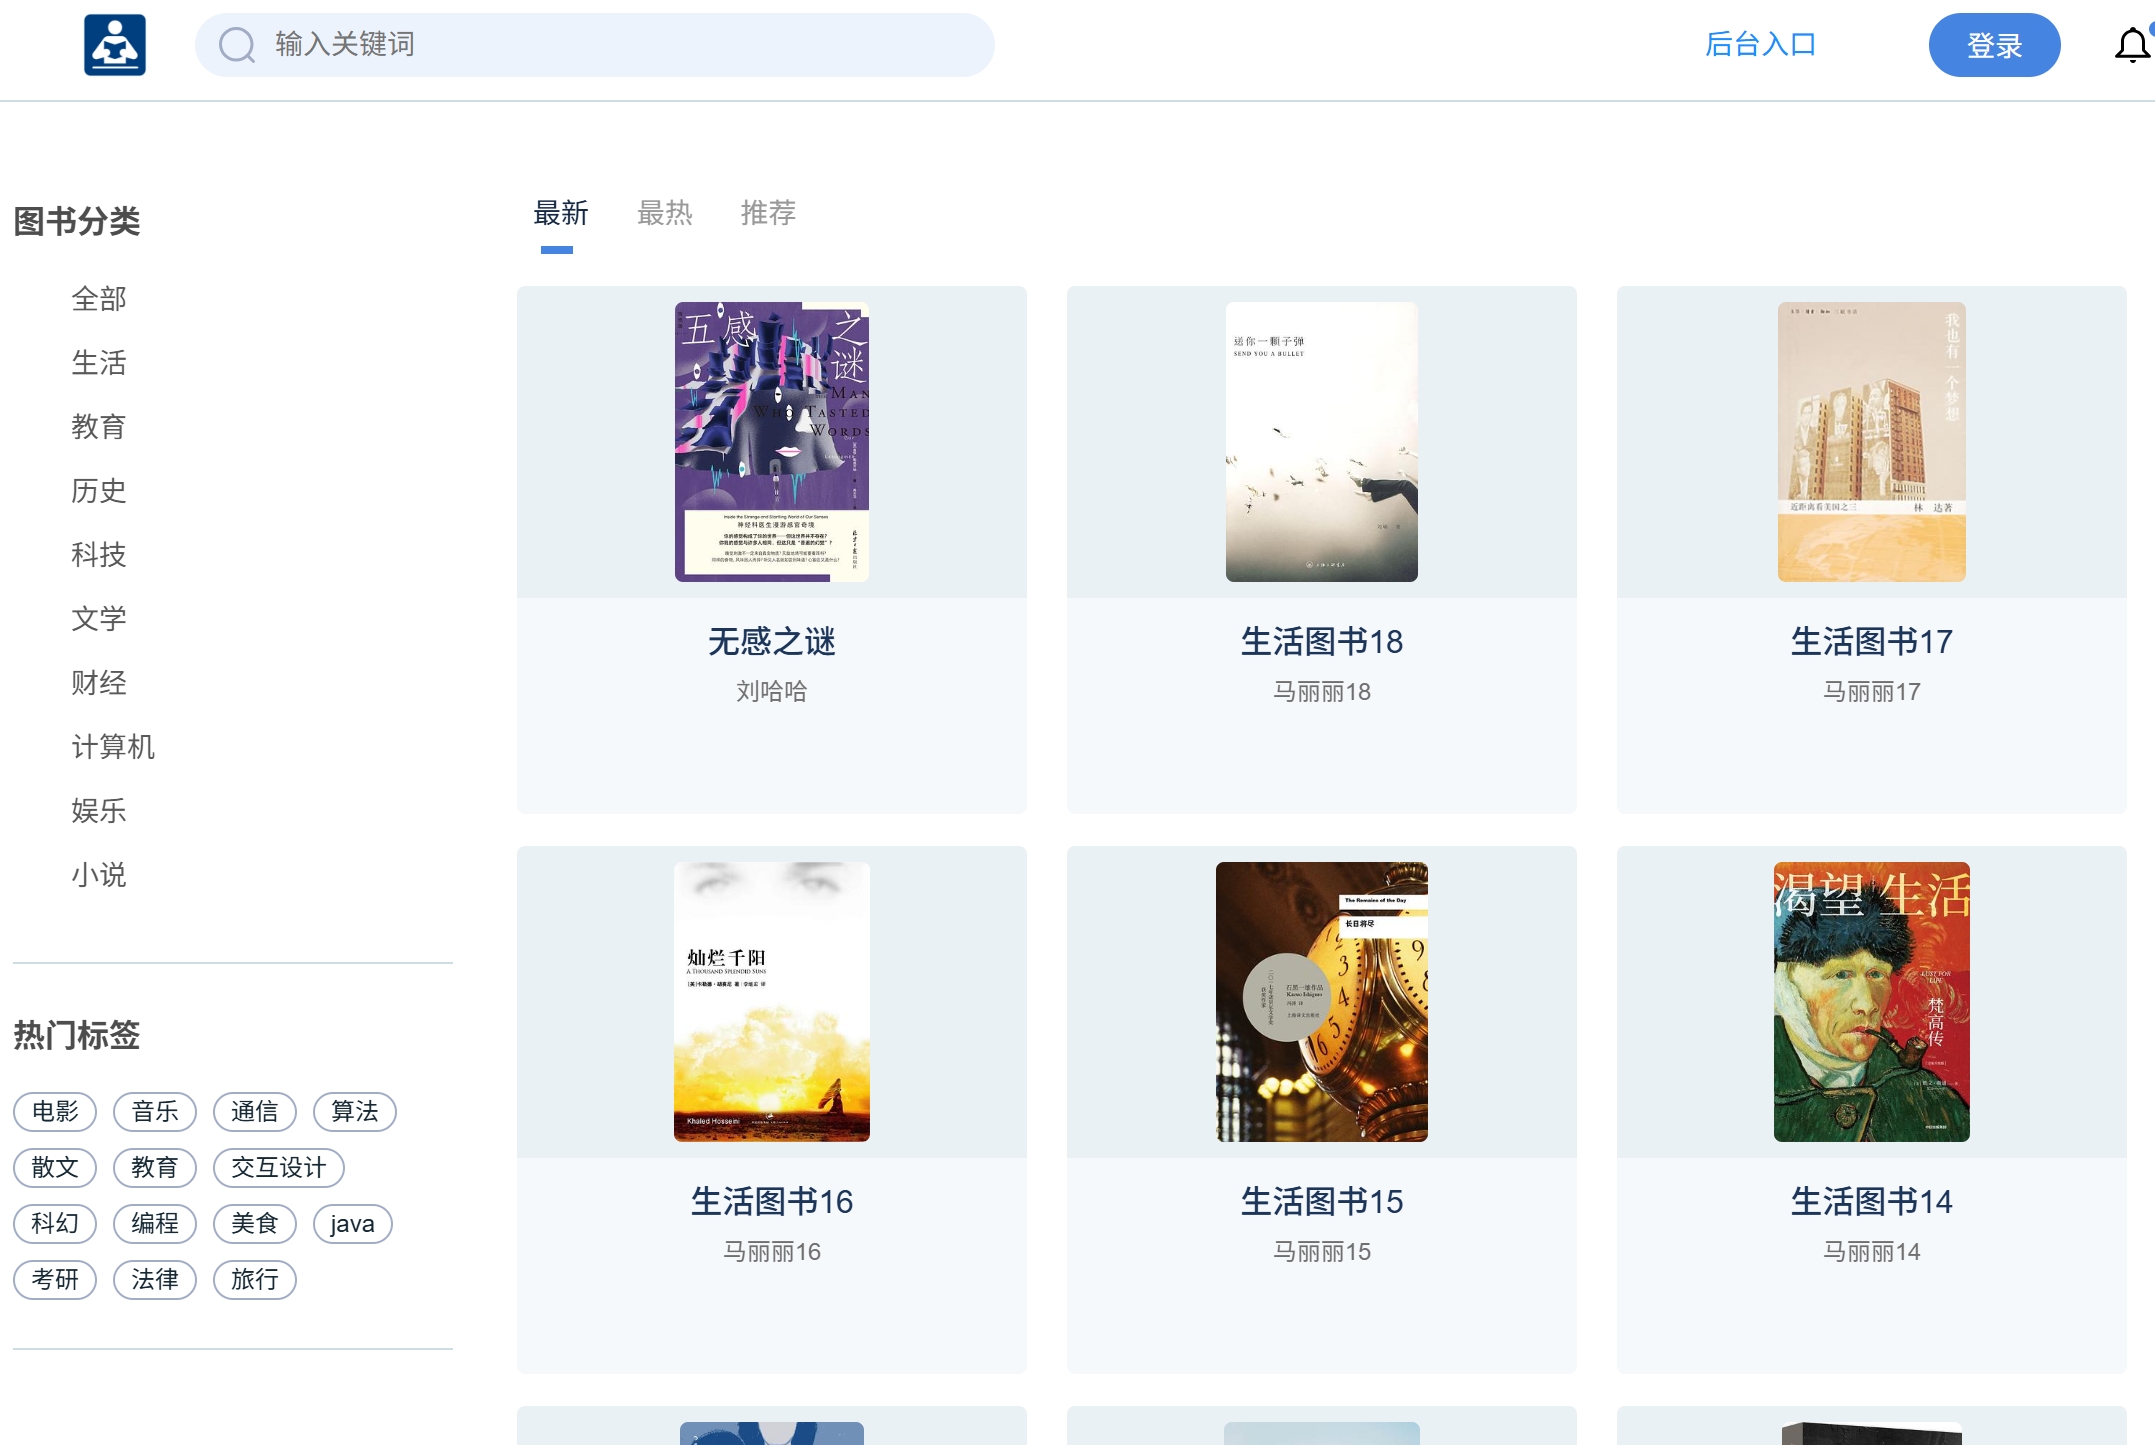Switch to the 最热 tab
The height and width of the screenshot is (1445, 2155).
(x=664, y=213)
